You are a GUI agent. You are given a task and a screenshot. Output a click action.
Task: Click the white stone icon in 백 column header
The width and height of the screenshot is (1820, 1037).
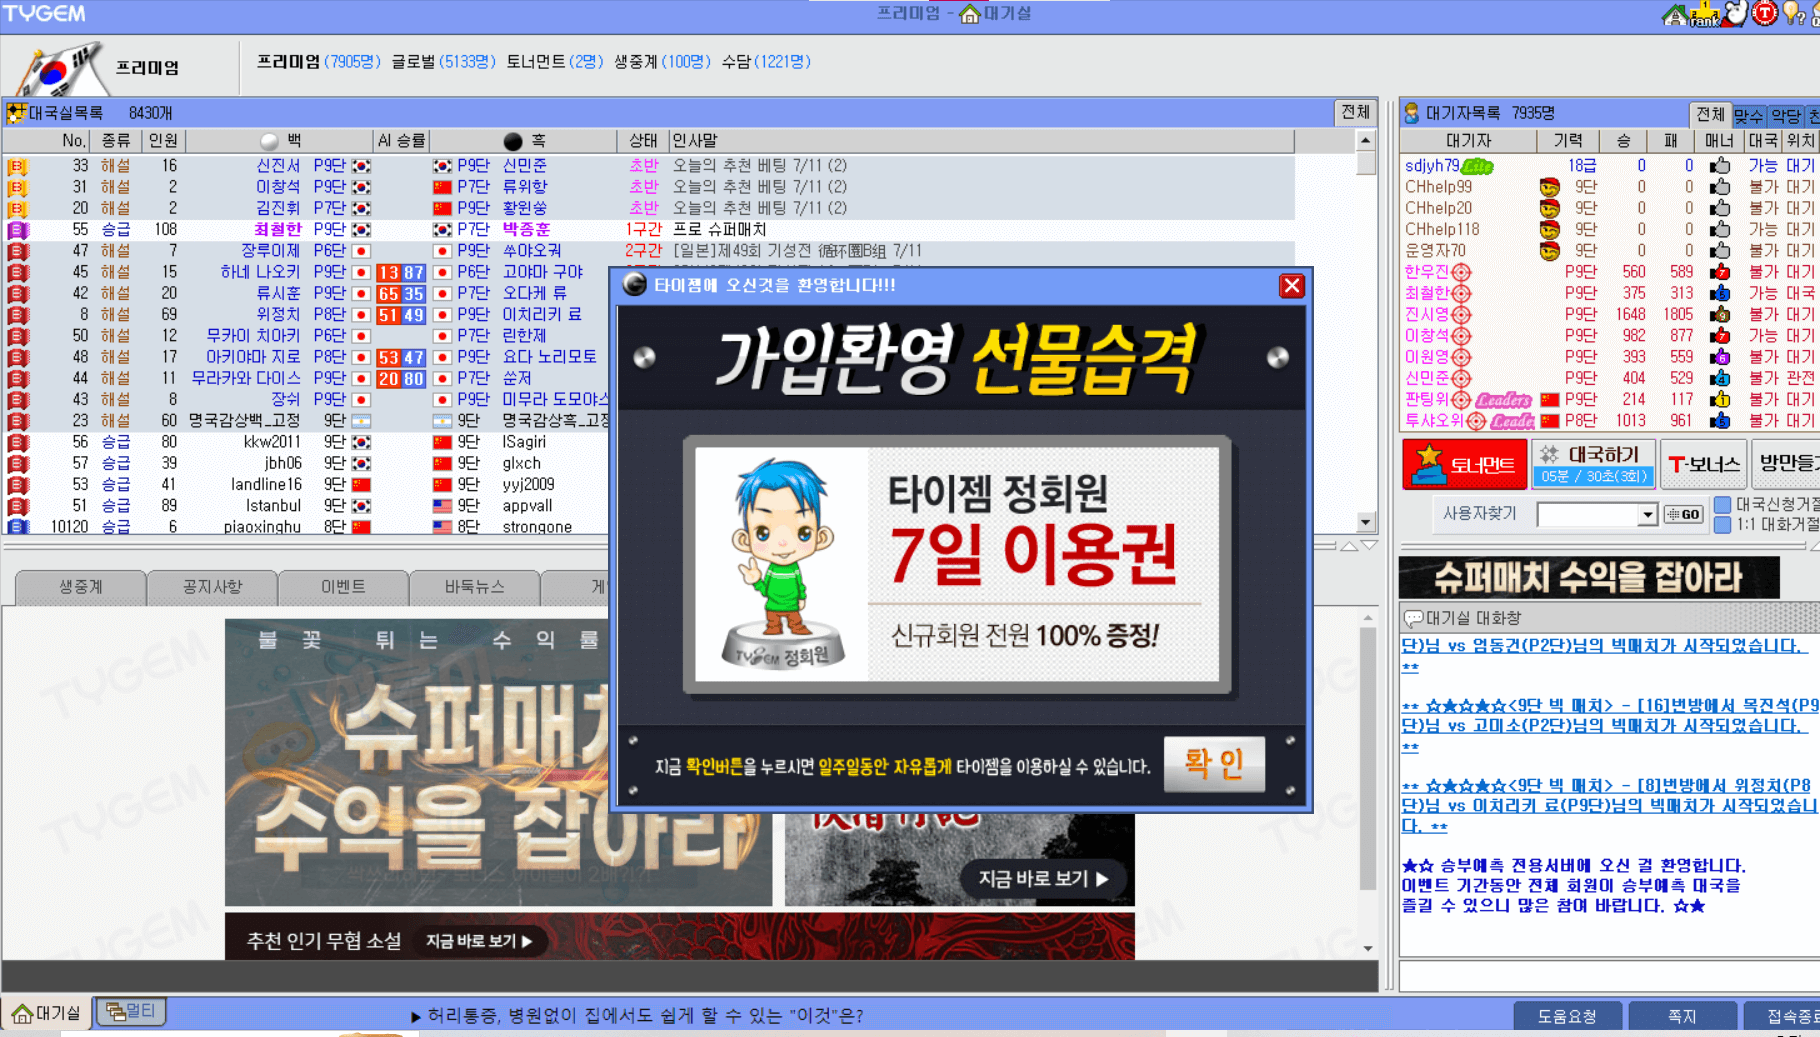(x=269, y=141)
